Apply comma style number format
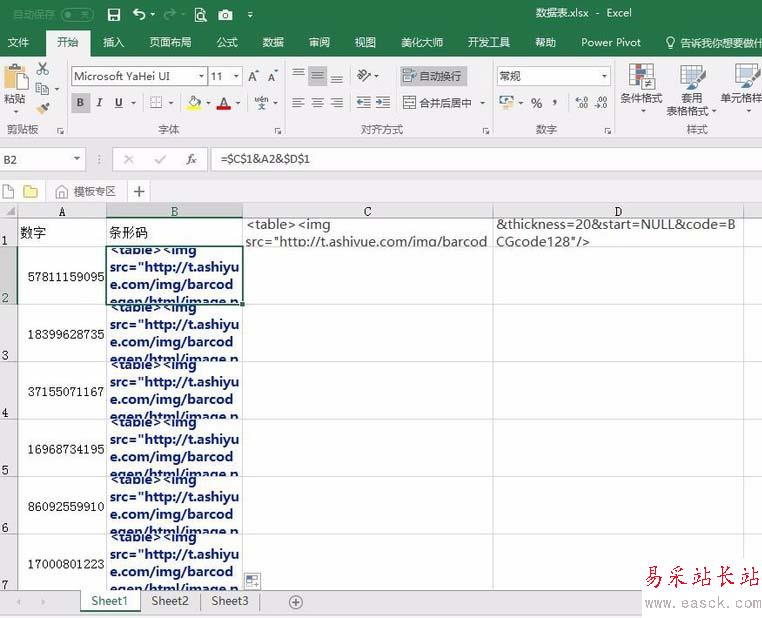762x618 pixels. pyautogui.click(x=555, y=103)
